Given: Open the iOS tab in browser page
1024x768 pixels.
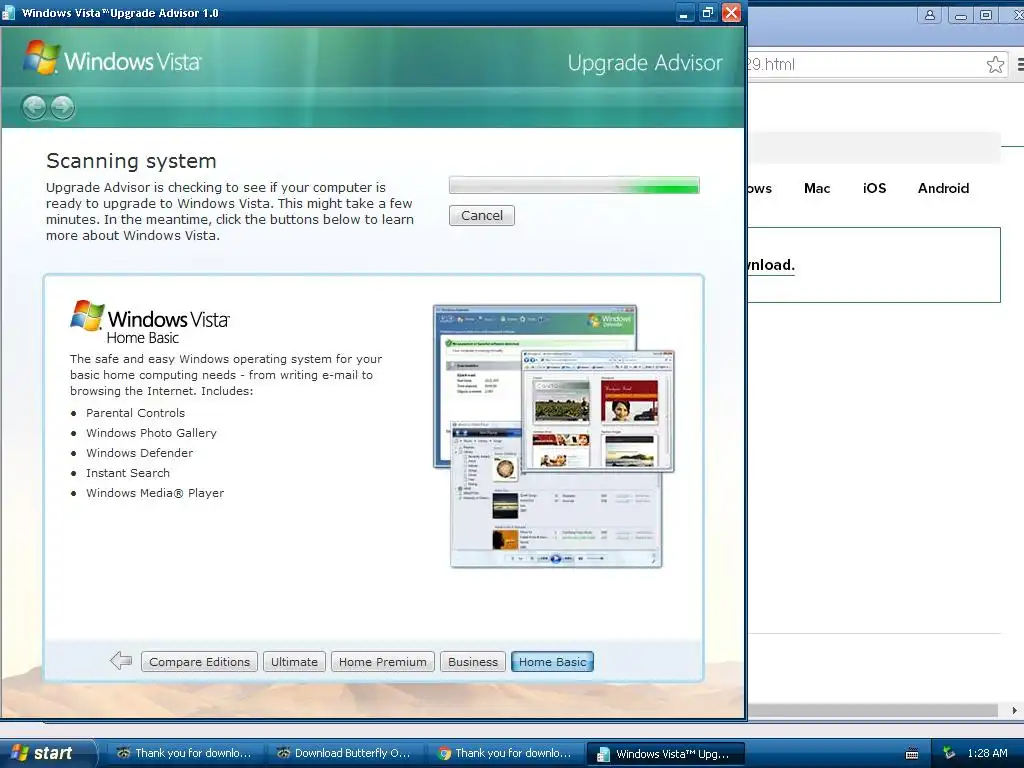Looking at the screenshot, I should (x=874, y=188).
